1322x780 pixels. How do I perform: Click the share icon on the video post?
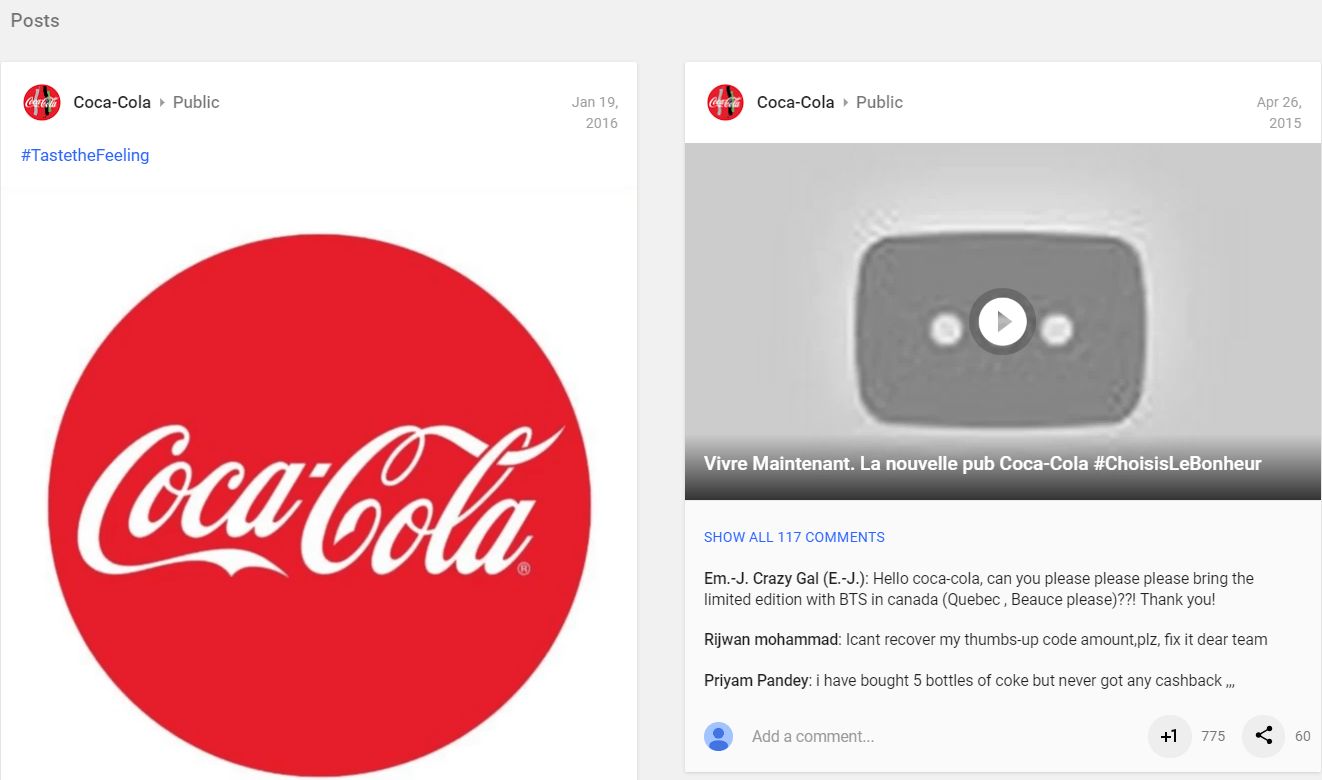[x=1263, y=736]
